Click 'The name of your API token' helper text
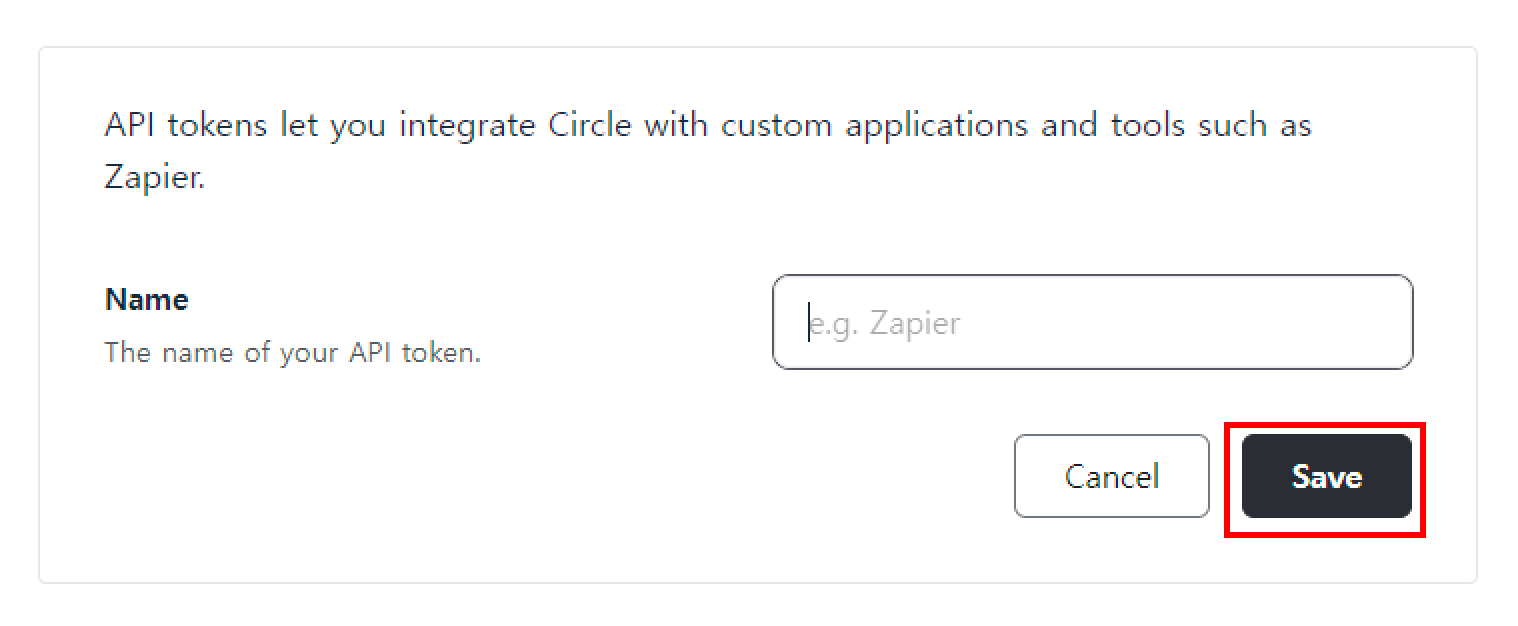1518x626 pixels. point(293,353)
